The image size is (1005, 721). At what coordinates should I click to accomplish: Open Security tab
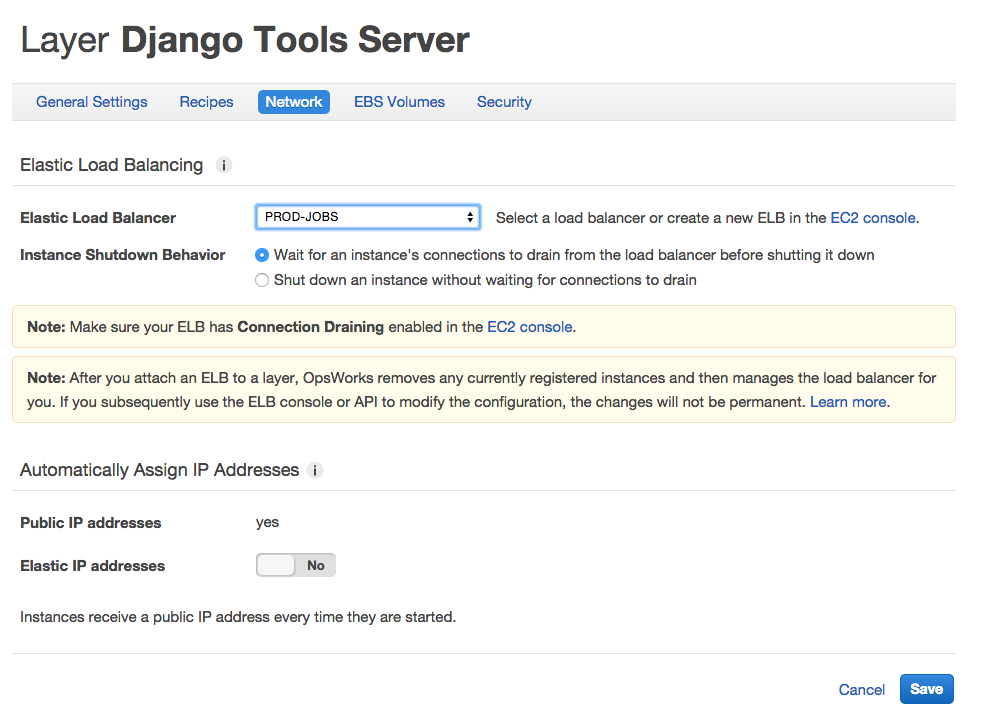[x=504, y=102]
